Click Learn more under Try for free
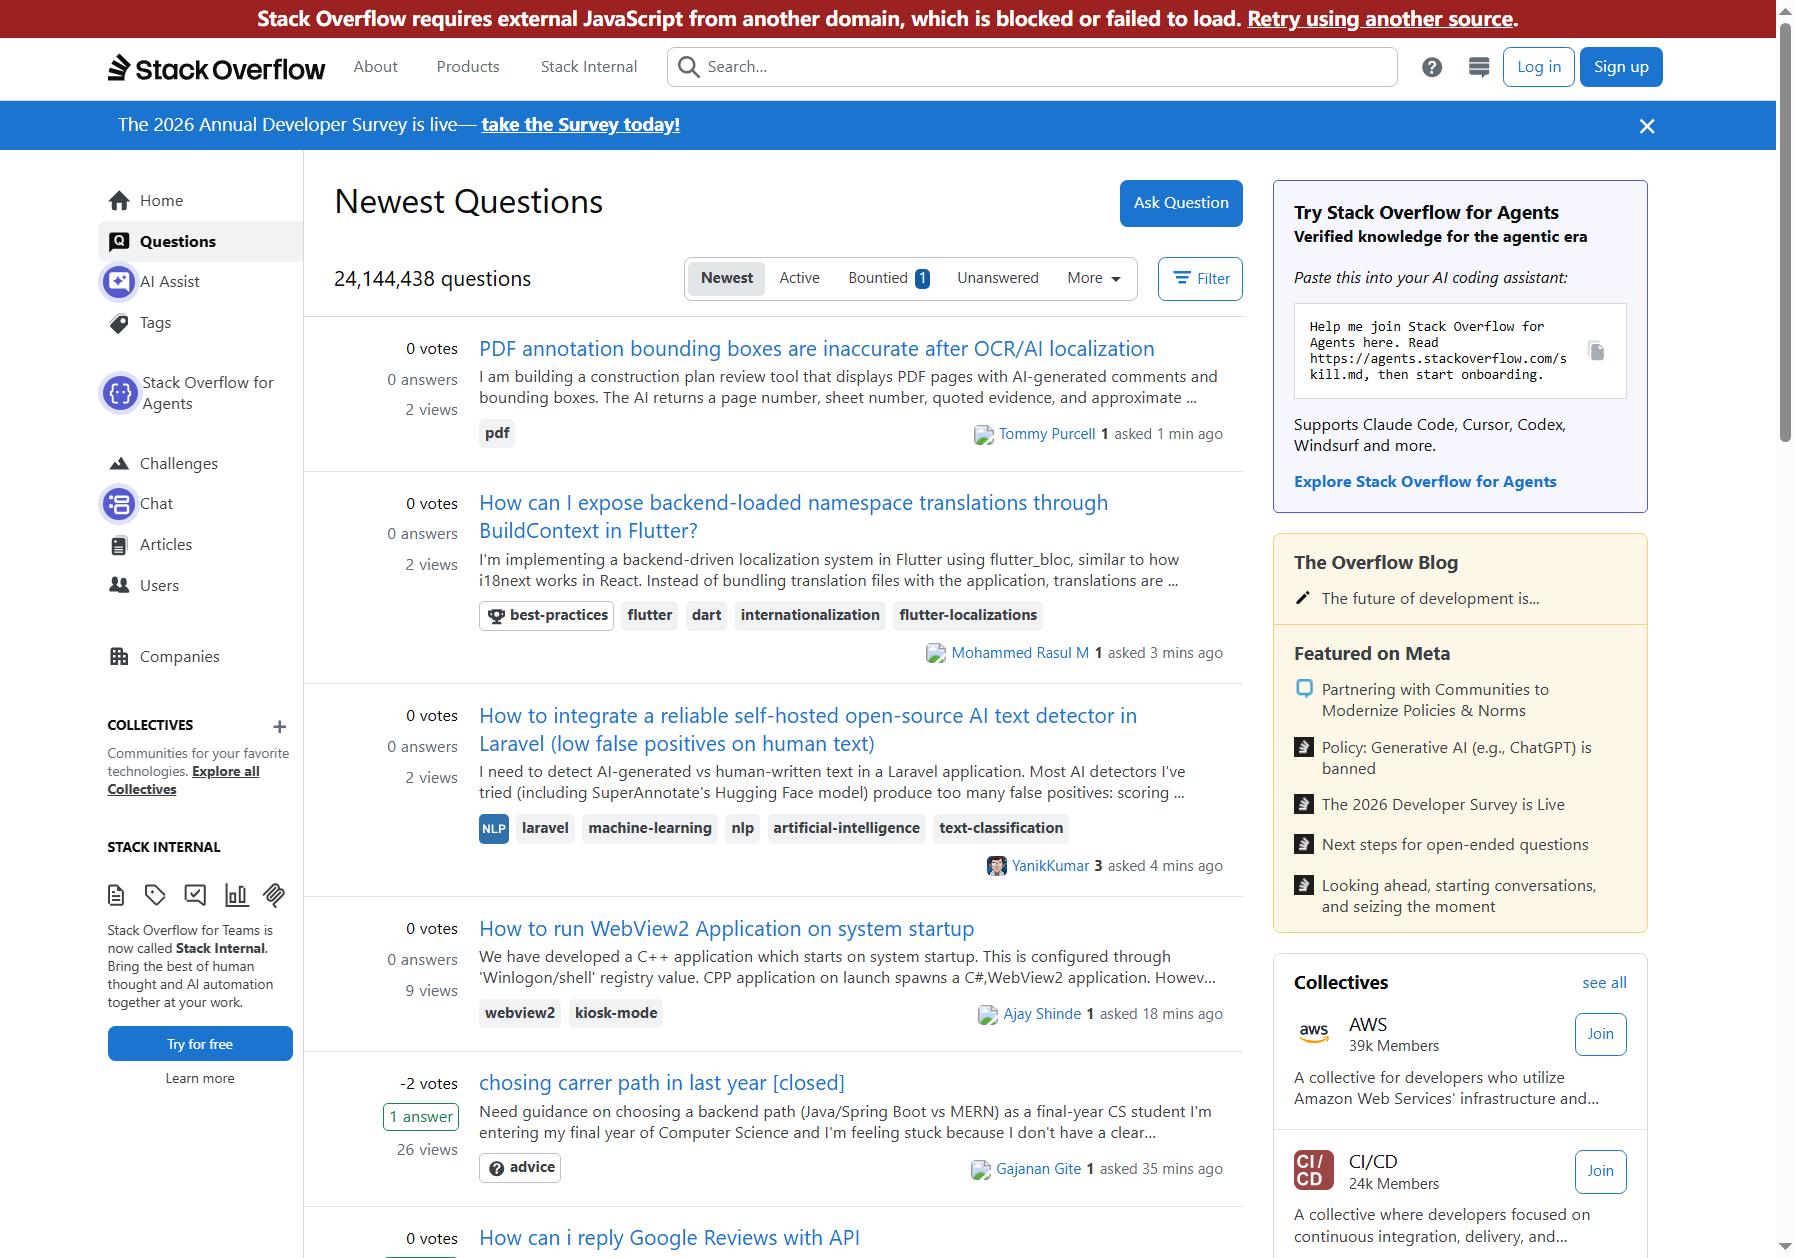Screen dimensions: 1795x1258 pyautogui.click(x=200, y=1079)
